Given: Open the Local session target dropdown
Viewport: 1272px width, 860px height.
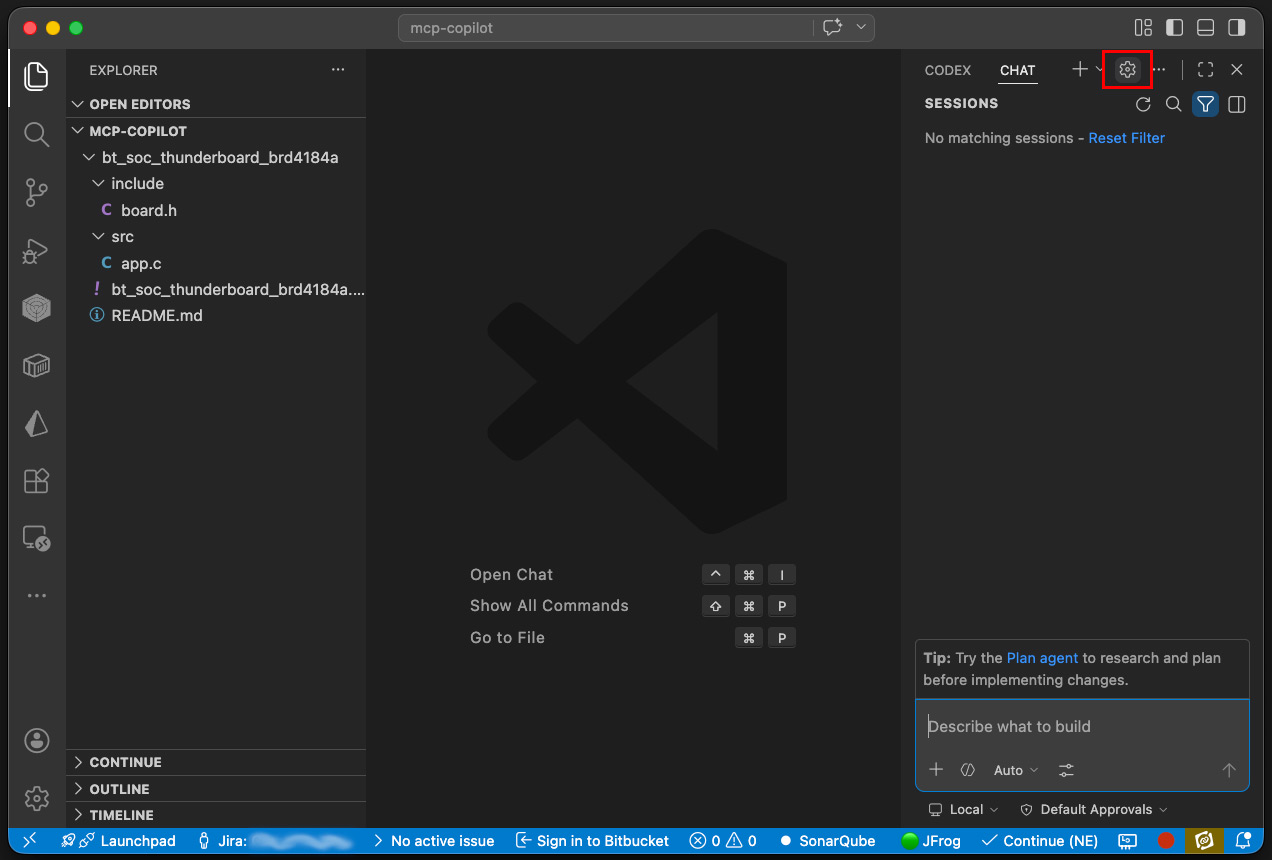Looking at the screenshot, I should (964, 810).
